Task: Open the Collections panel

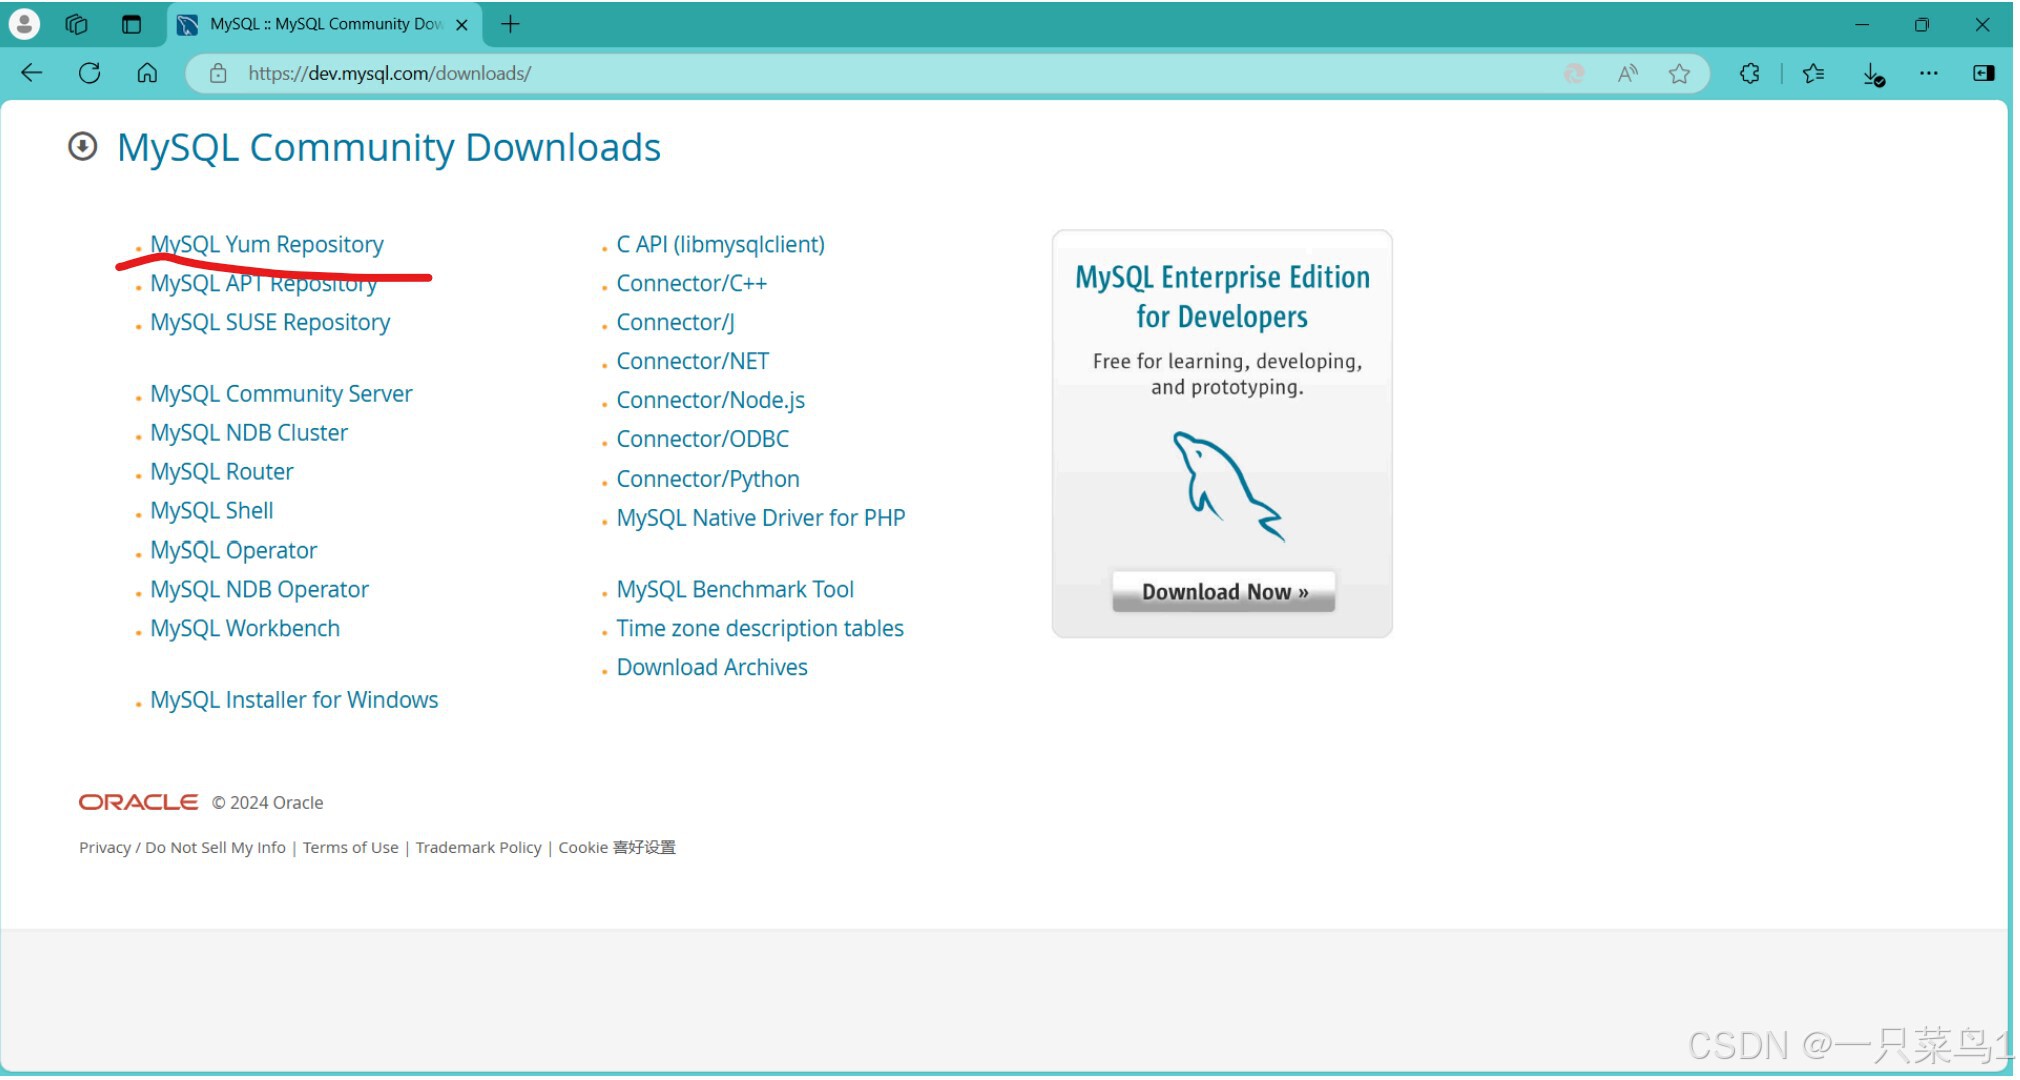Action: point(1813,73)
